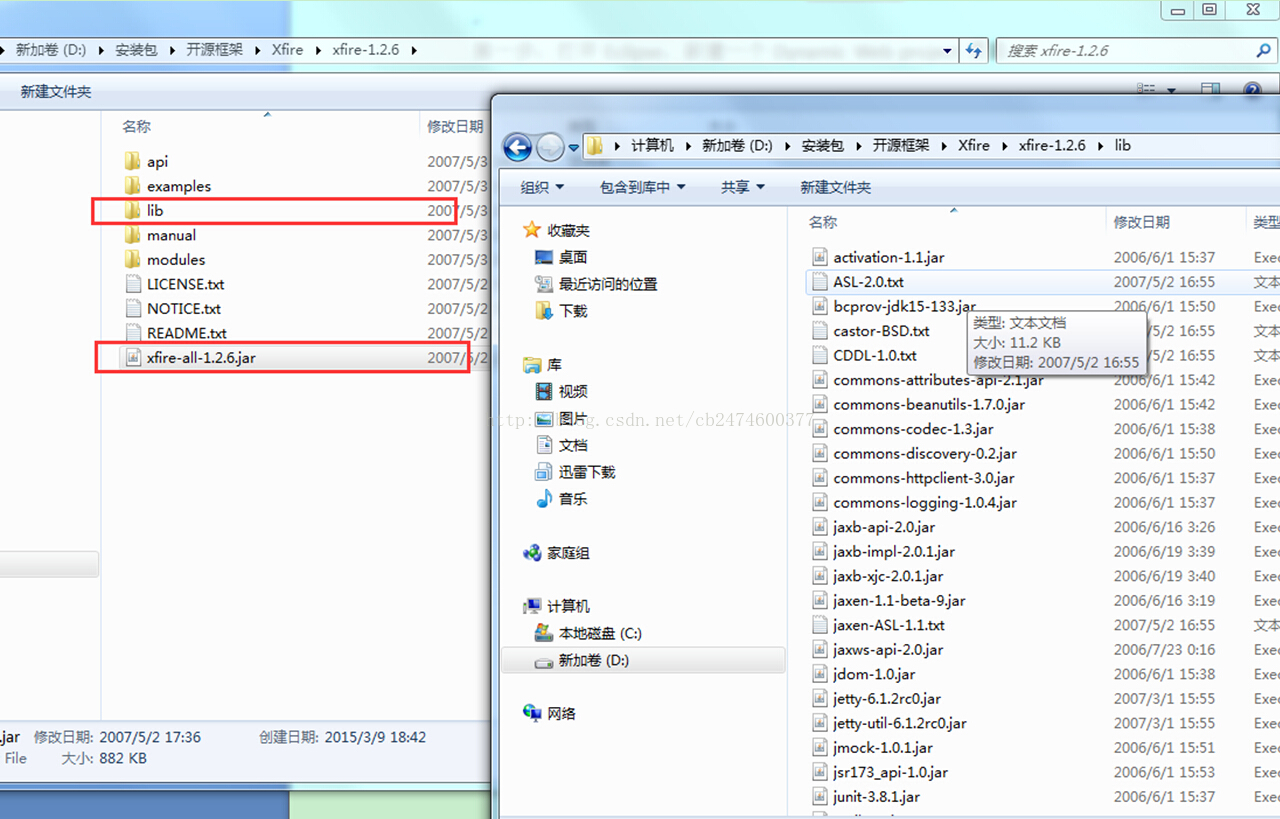1280x819 pixels.
Task: Open the address history dropdown in rear window
Action: (947, 50)
